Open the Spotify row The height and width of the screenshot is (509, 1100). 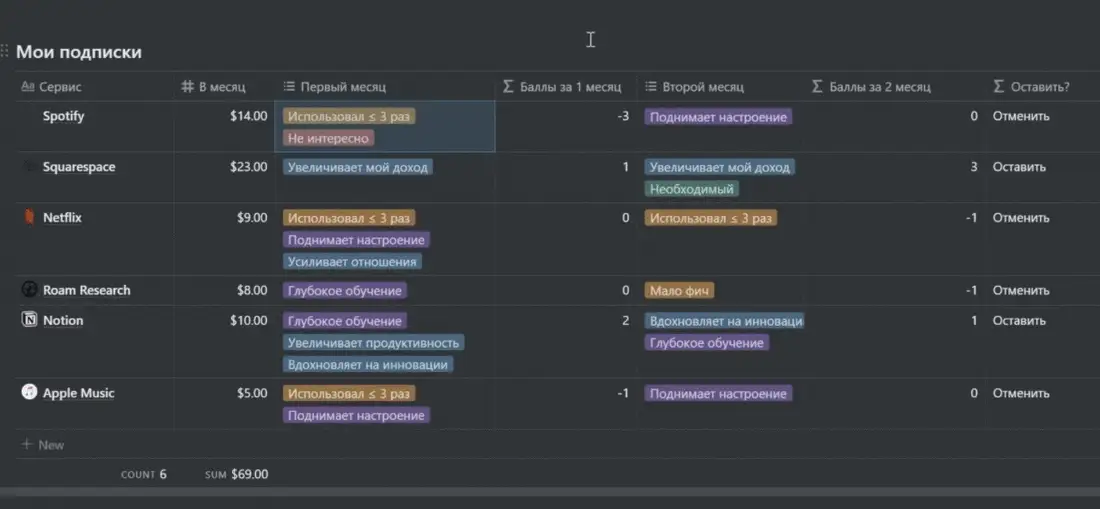coord(63,116)
